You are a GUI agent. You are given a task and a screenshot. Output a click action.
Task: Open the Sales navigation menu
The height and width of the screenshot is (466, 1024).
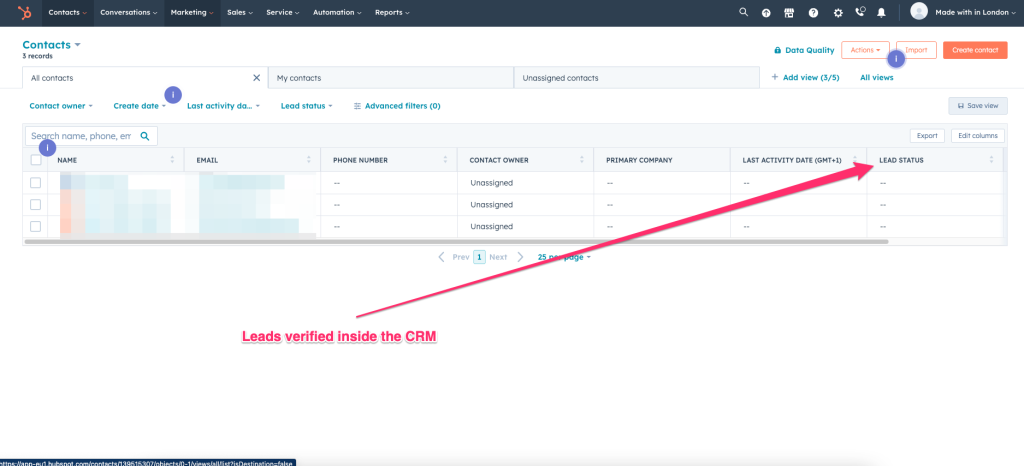click(x=240, y=12)
